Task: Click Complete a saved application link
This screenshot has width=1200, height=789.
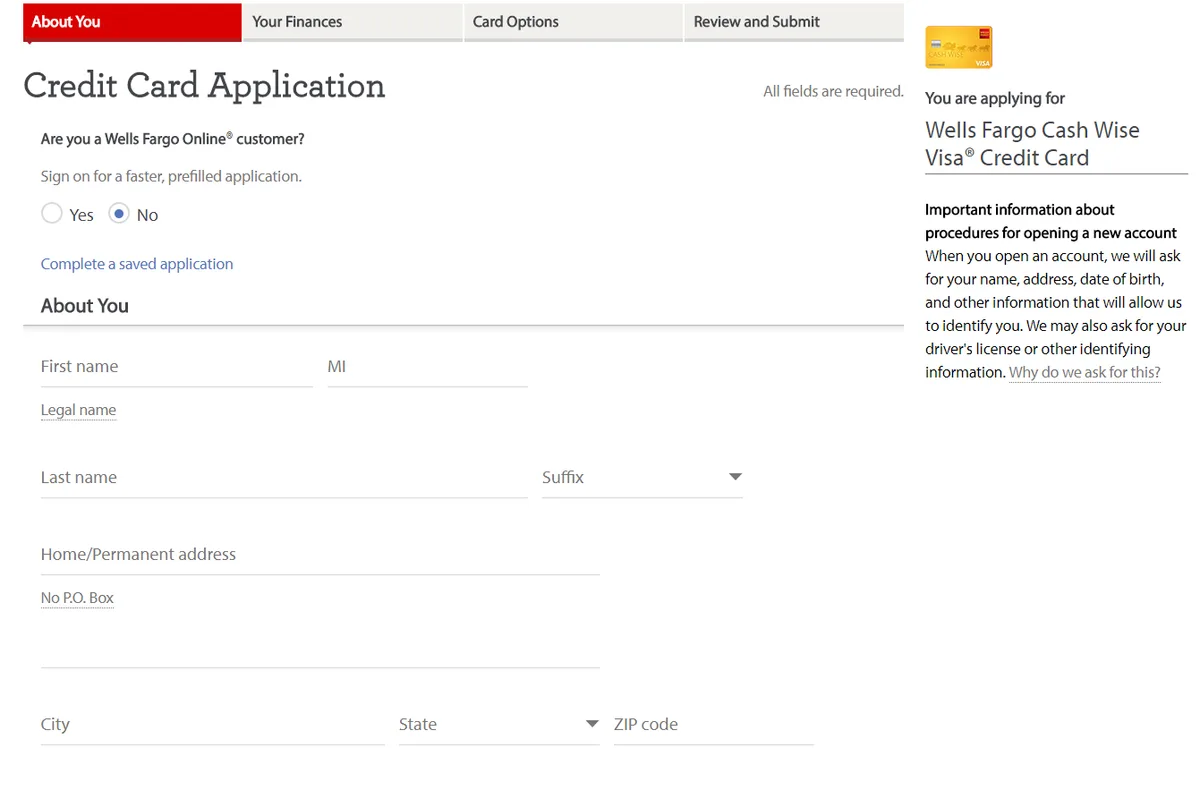Action: tap(137, 264)
